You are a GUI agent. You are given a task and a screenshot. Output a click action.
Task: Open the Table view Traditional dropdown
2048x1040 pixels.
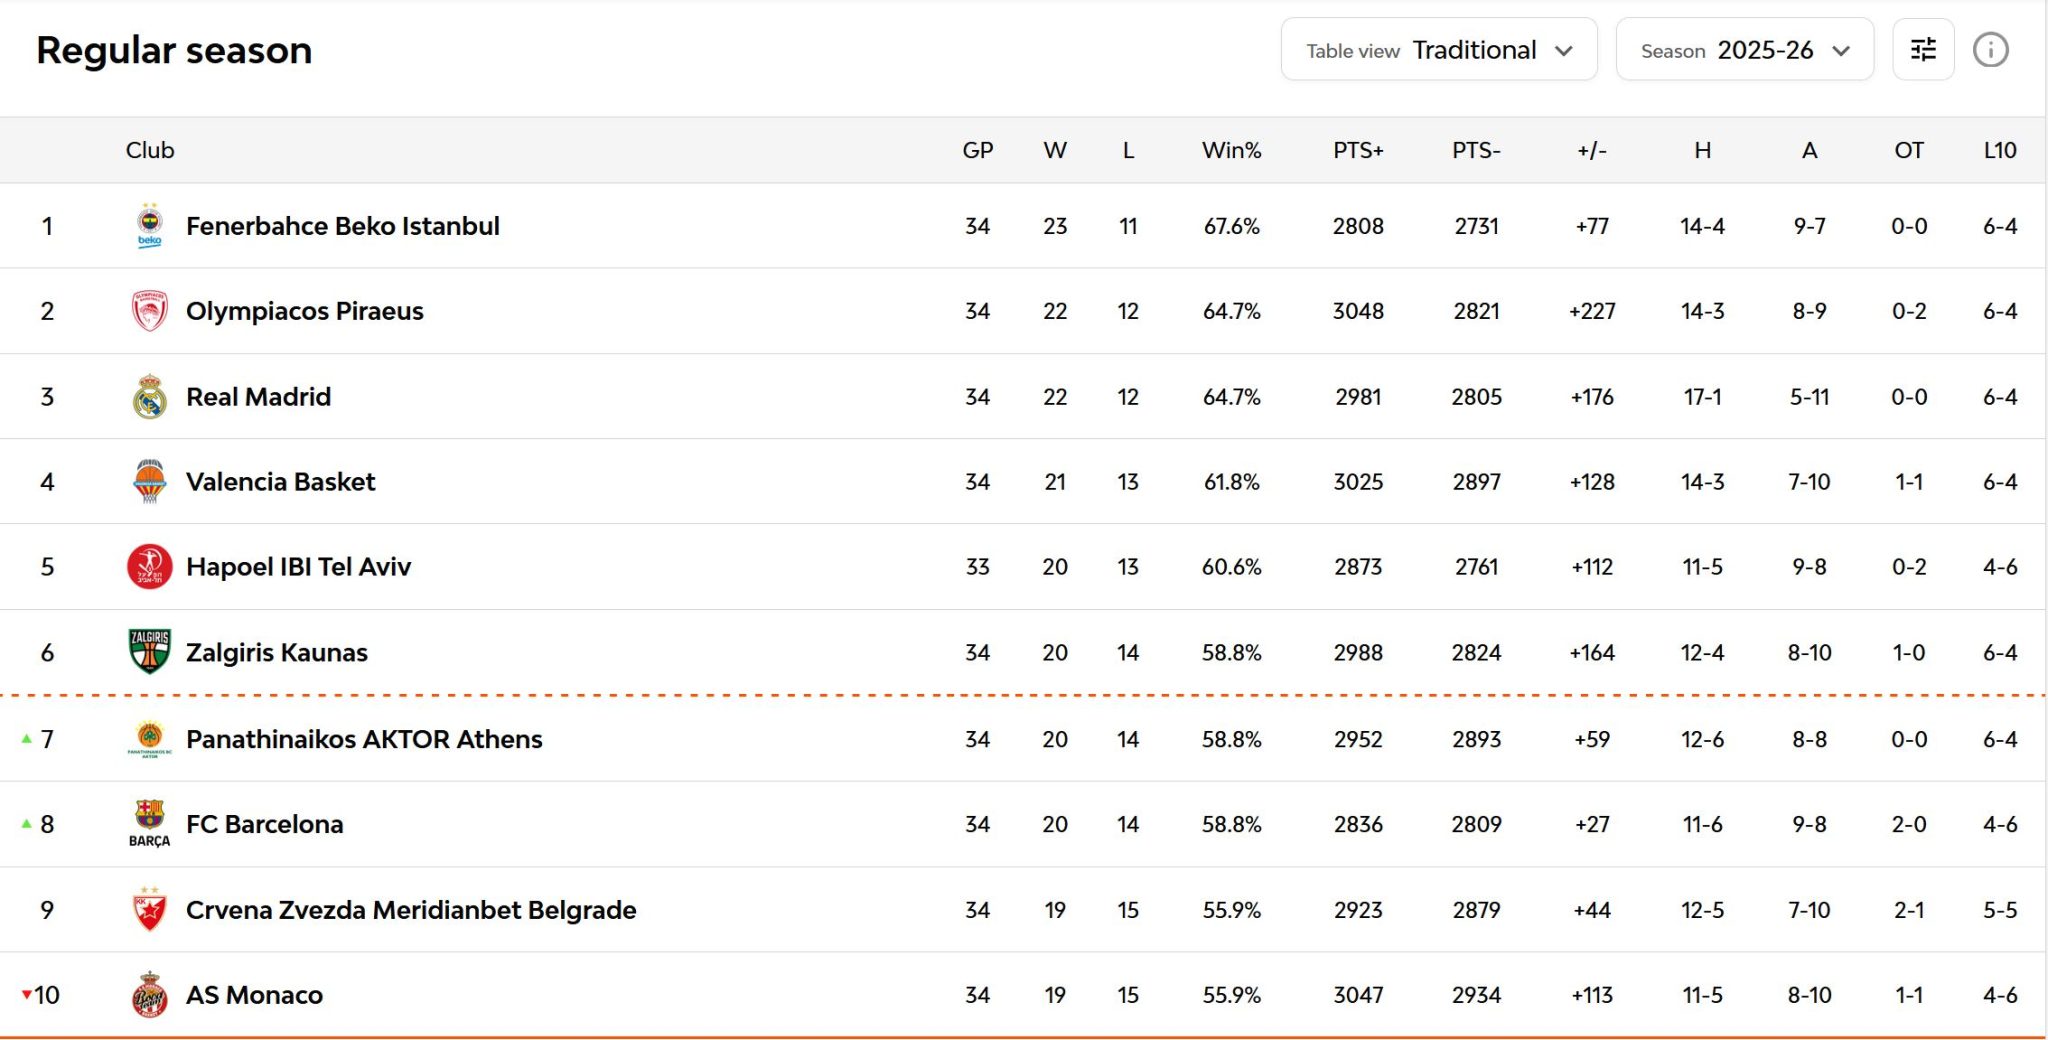(x=1438, y=50)
